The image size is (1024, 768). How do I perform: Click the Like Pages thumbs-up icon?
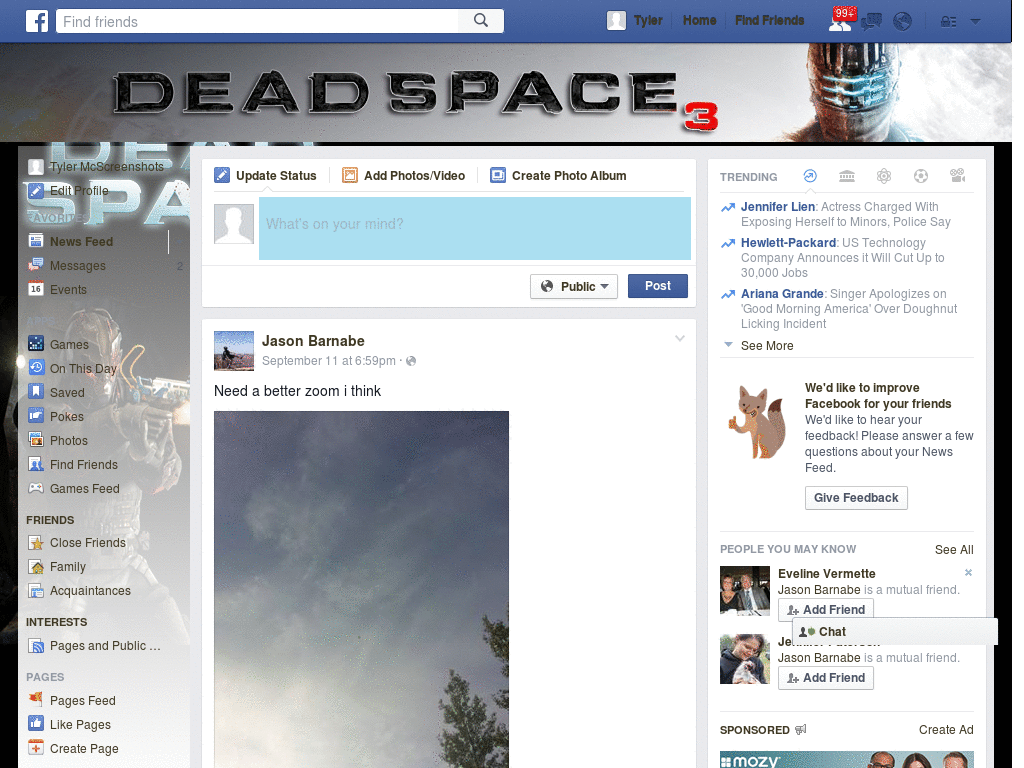pyautogui.click(x=36, y=724)
